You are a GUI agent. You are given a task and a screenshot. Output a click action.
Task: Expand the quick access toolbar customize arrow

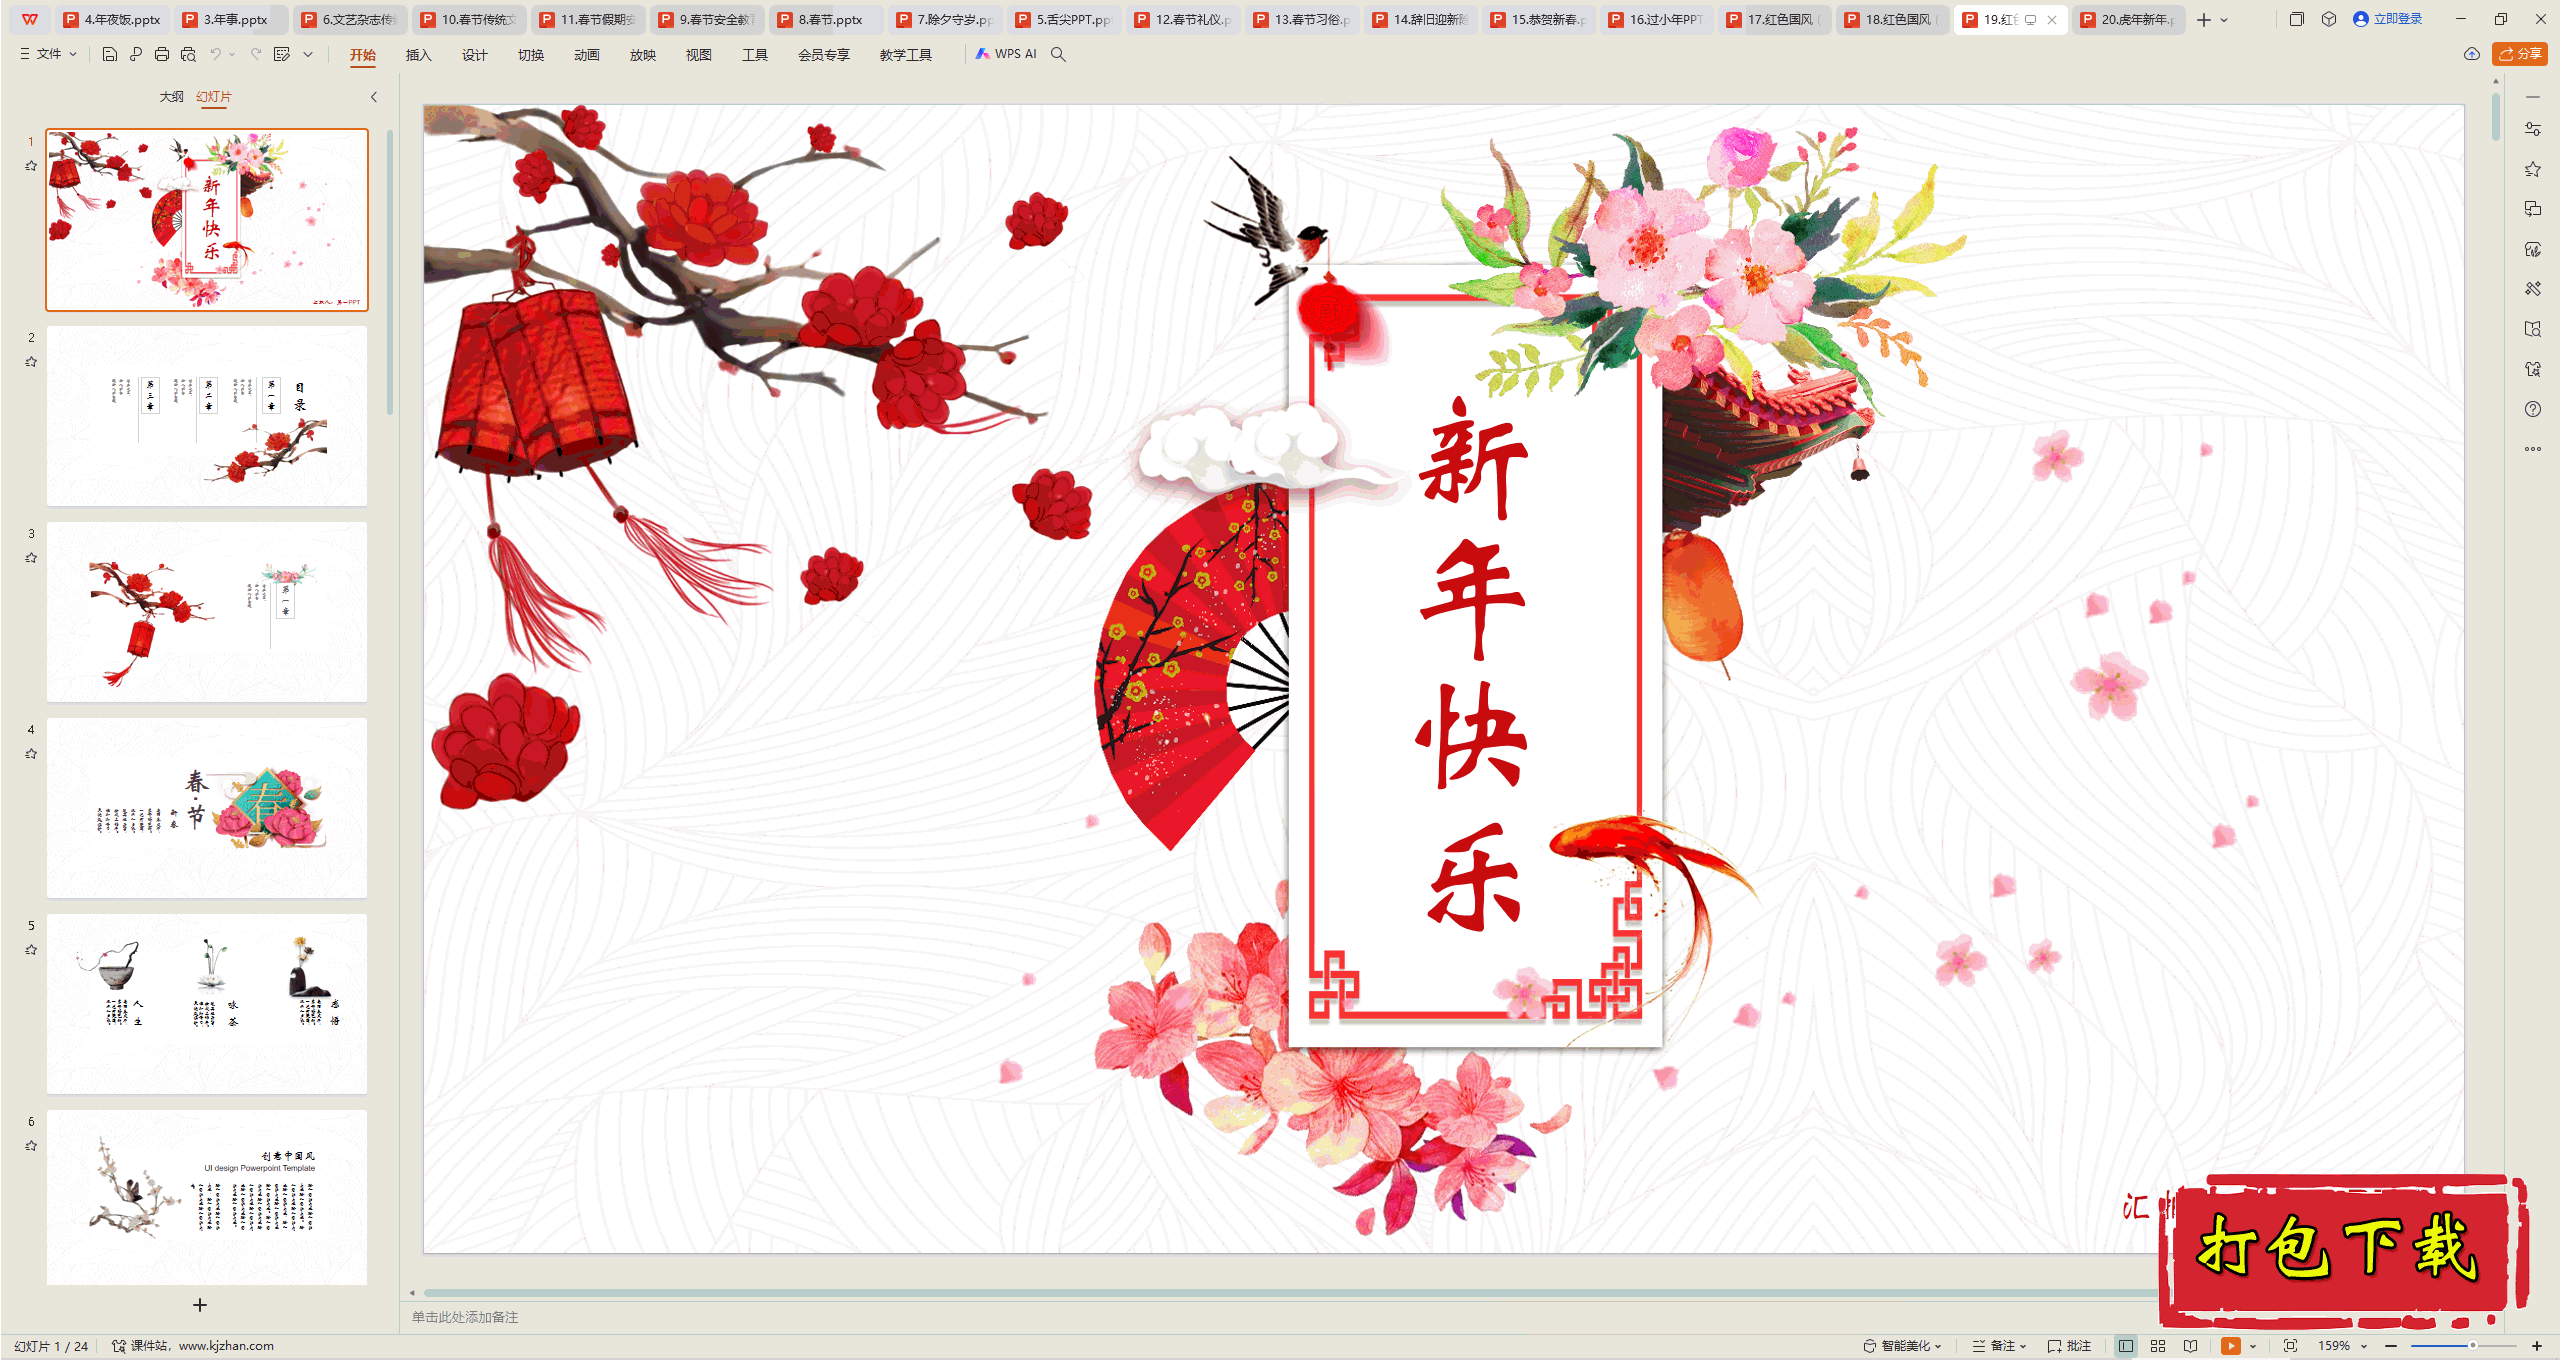pos(308,55)
